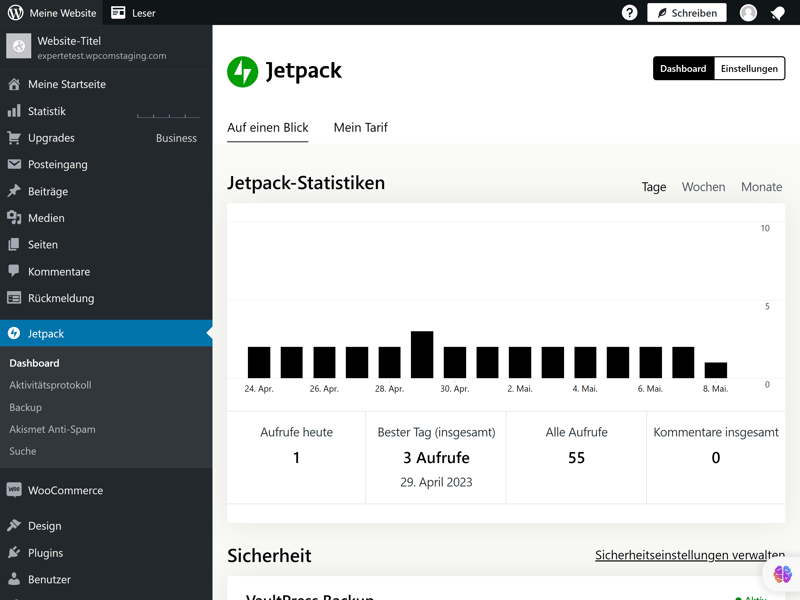Open Sicherheitseinstellungen verwalten link
Screen dimensions: 800x600
(689, 555)
